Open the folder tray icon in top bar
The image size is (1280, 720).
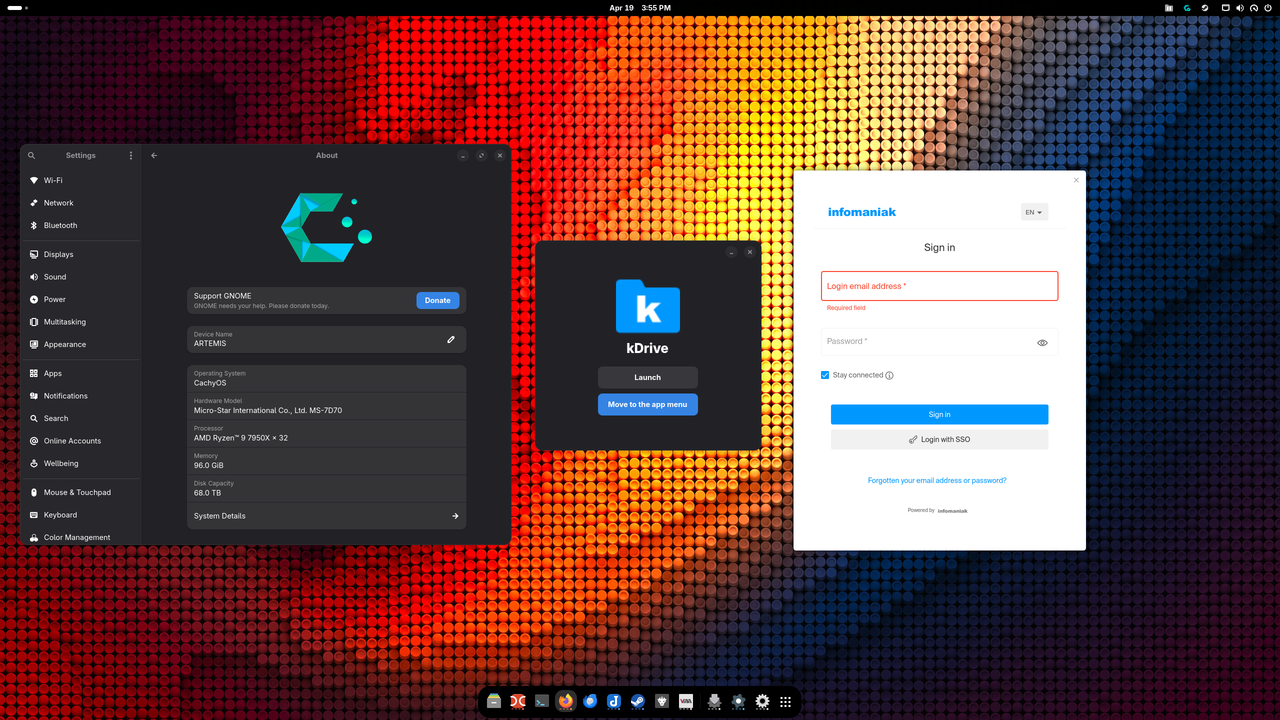click(1169, 8)
